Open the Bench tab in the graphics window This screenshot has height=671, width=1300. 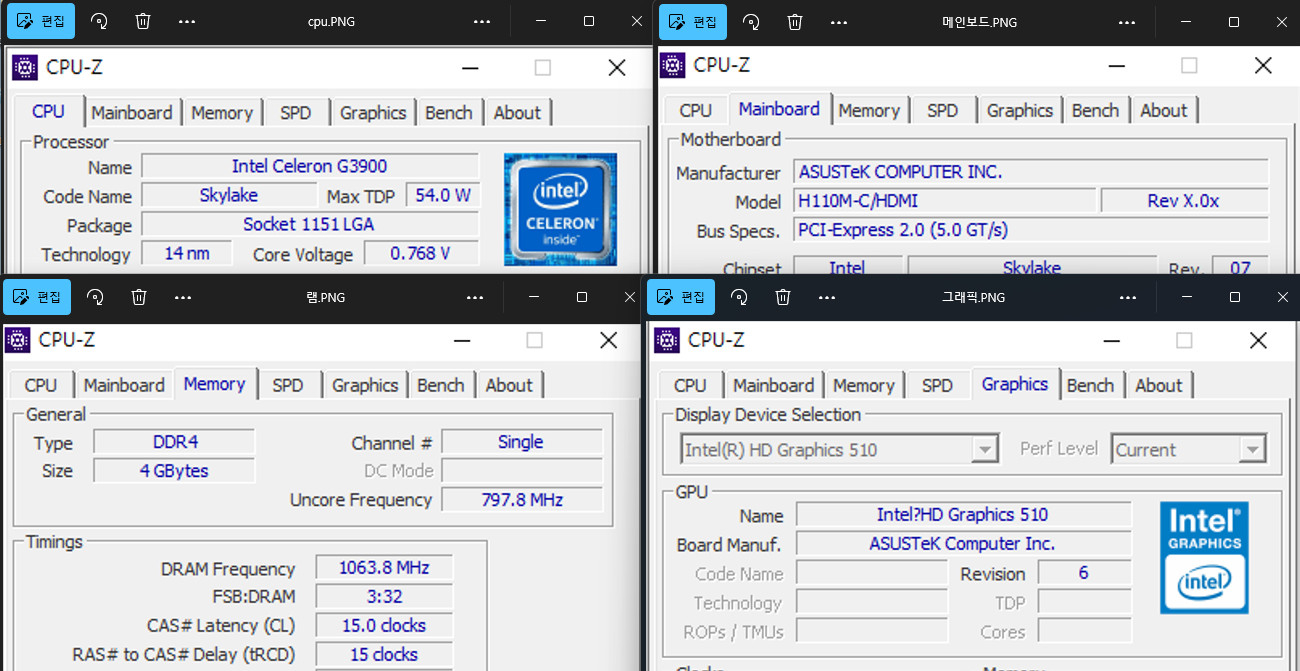[1091, 384]
